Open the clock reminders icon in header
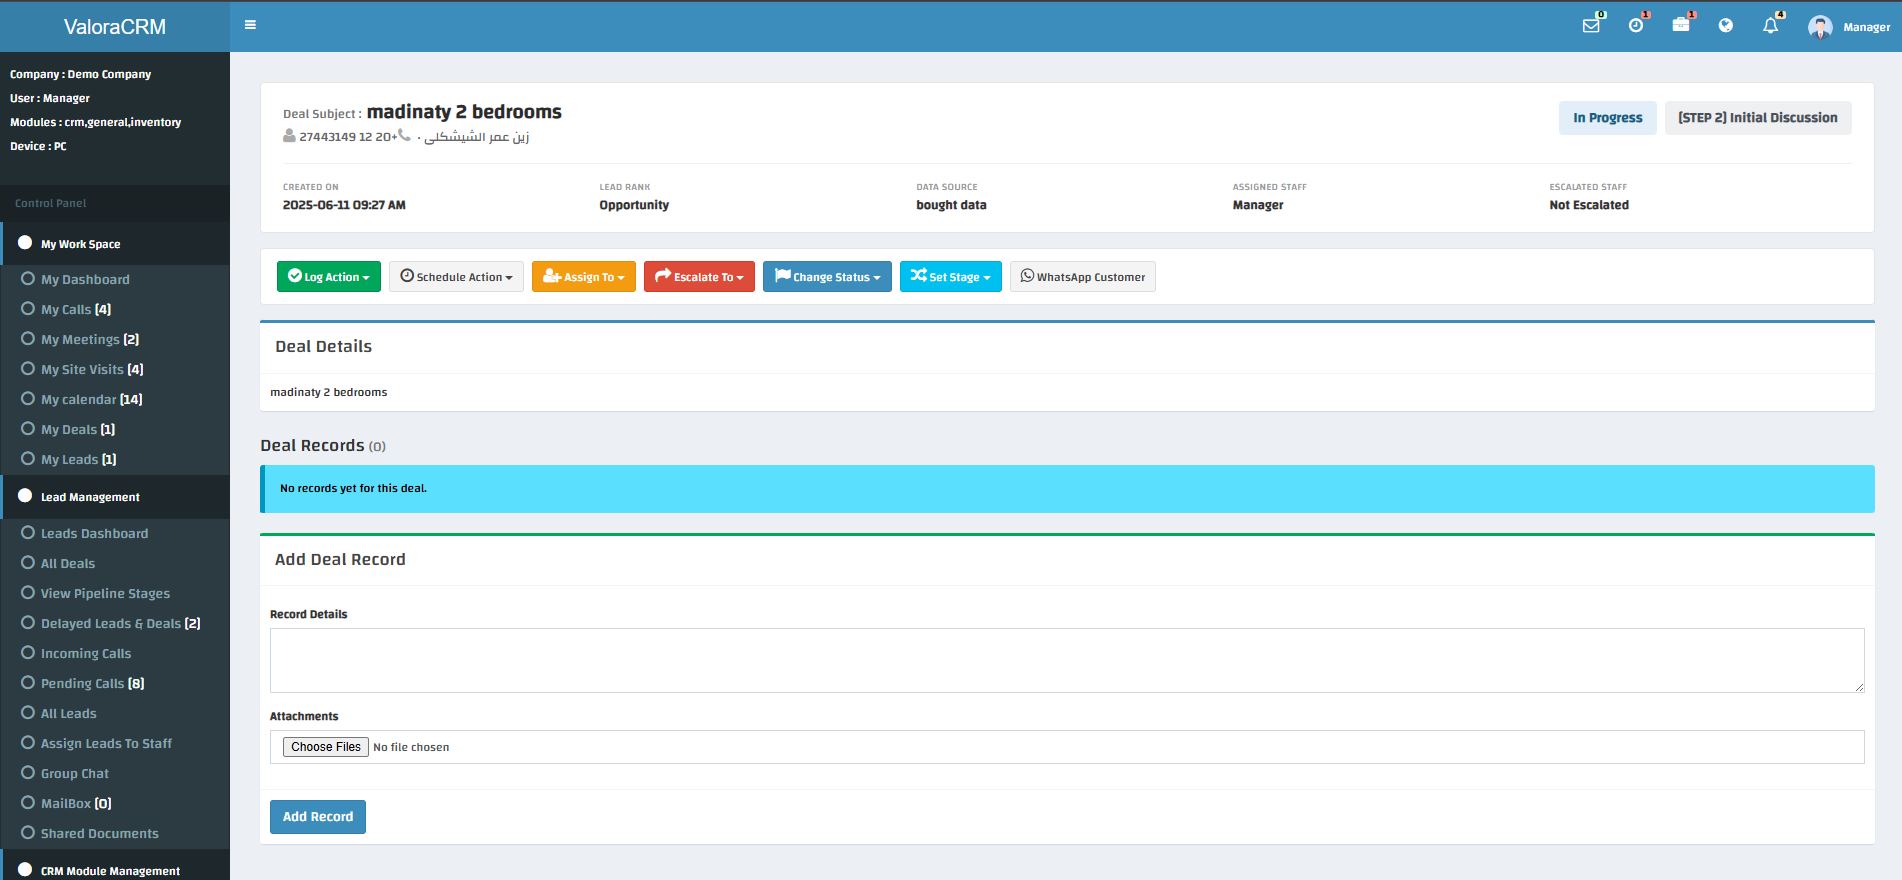The width and height of the screenshot is (1902, 880). point(1636,26)
